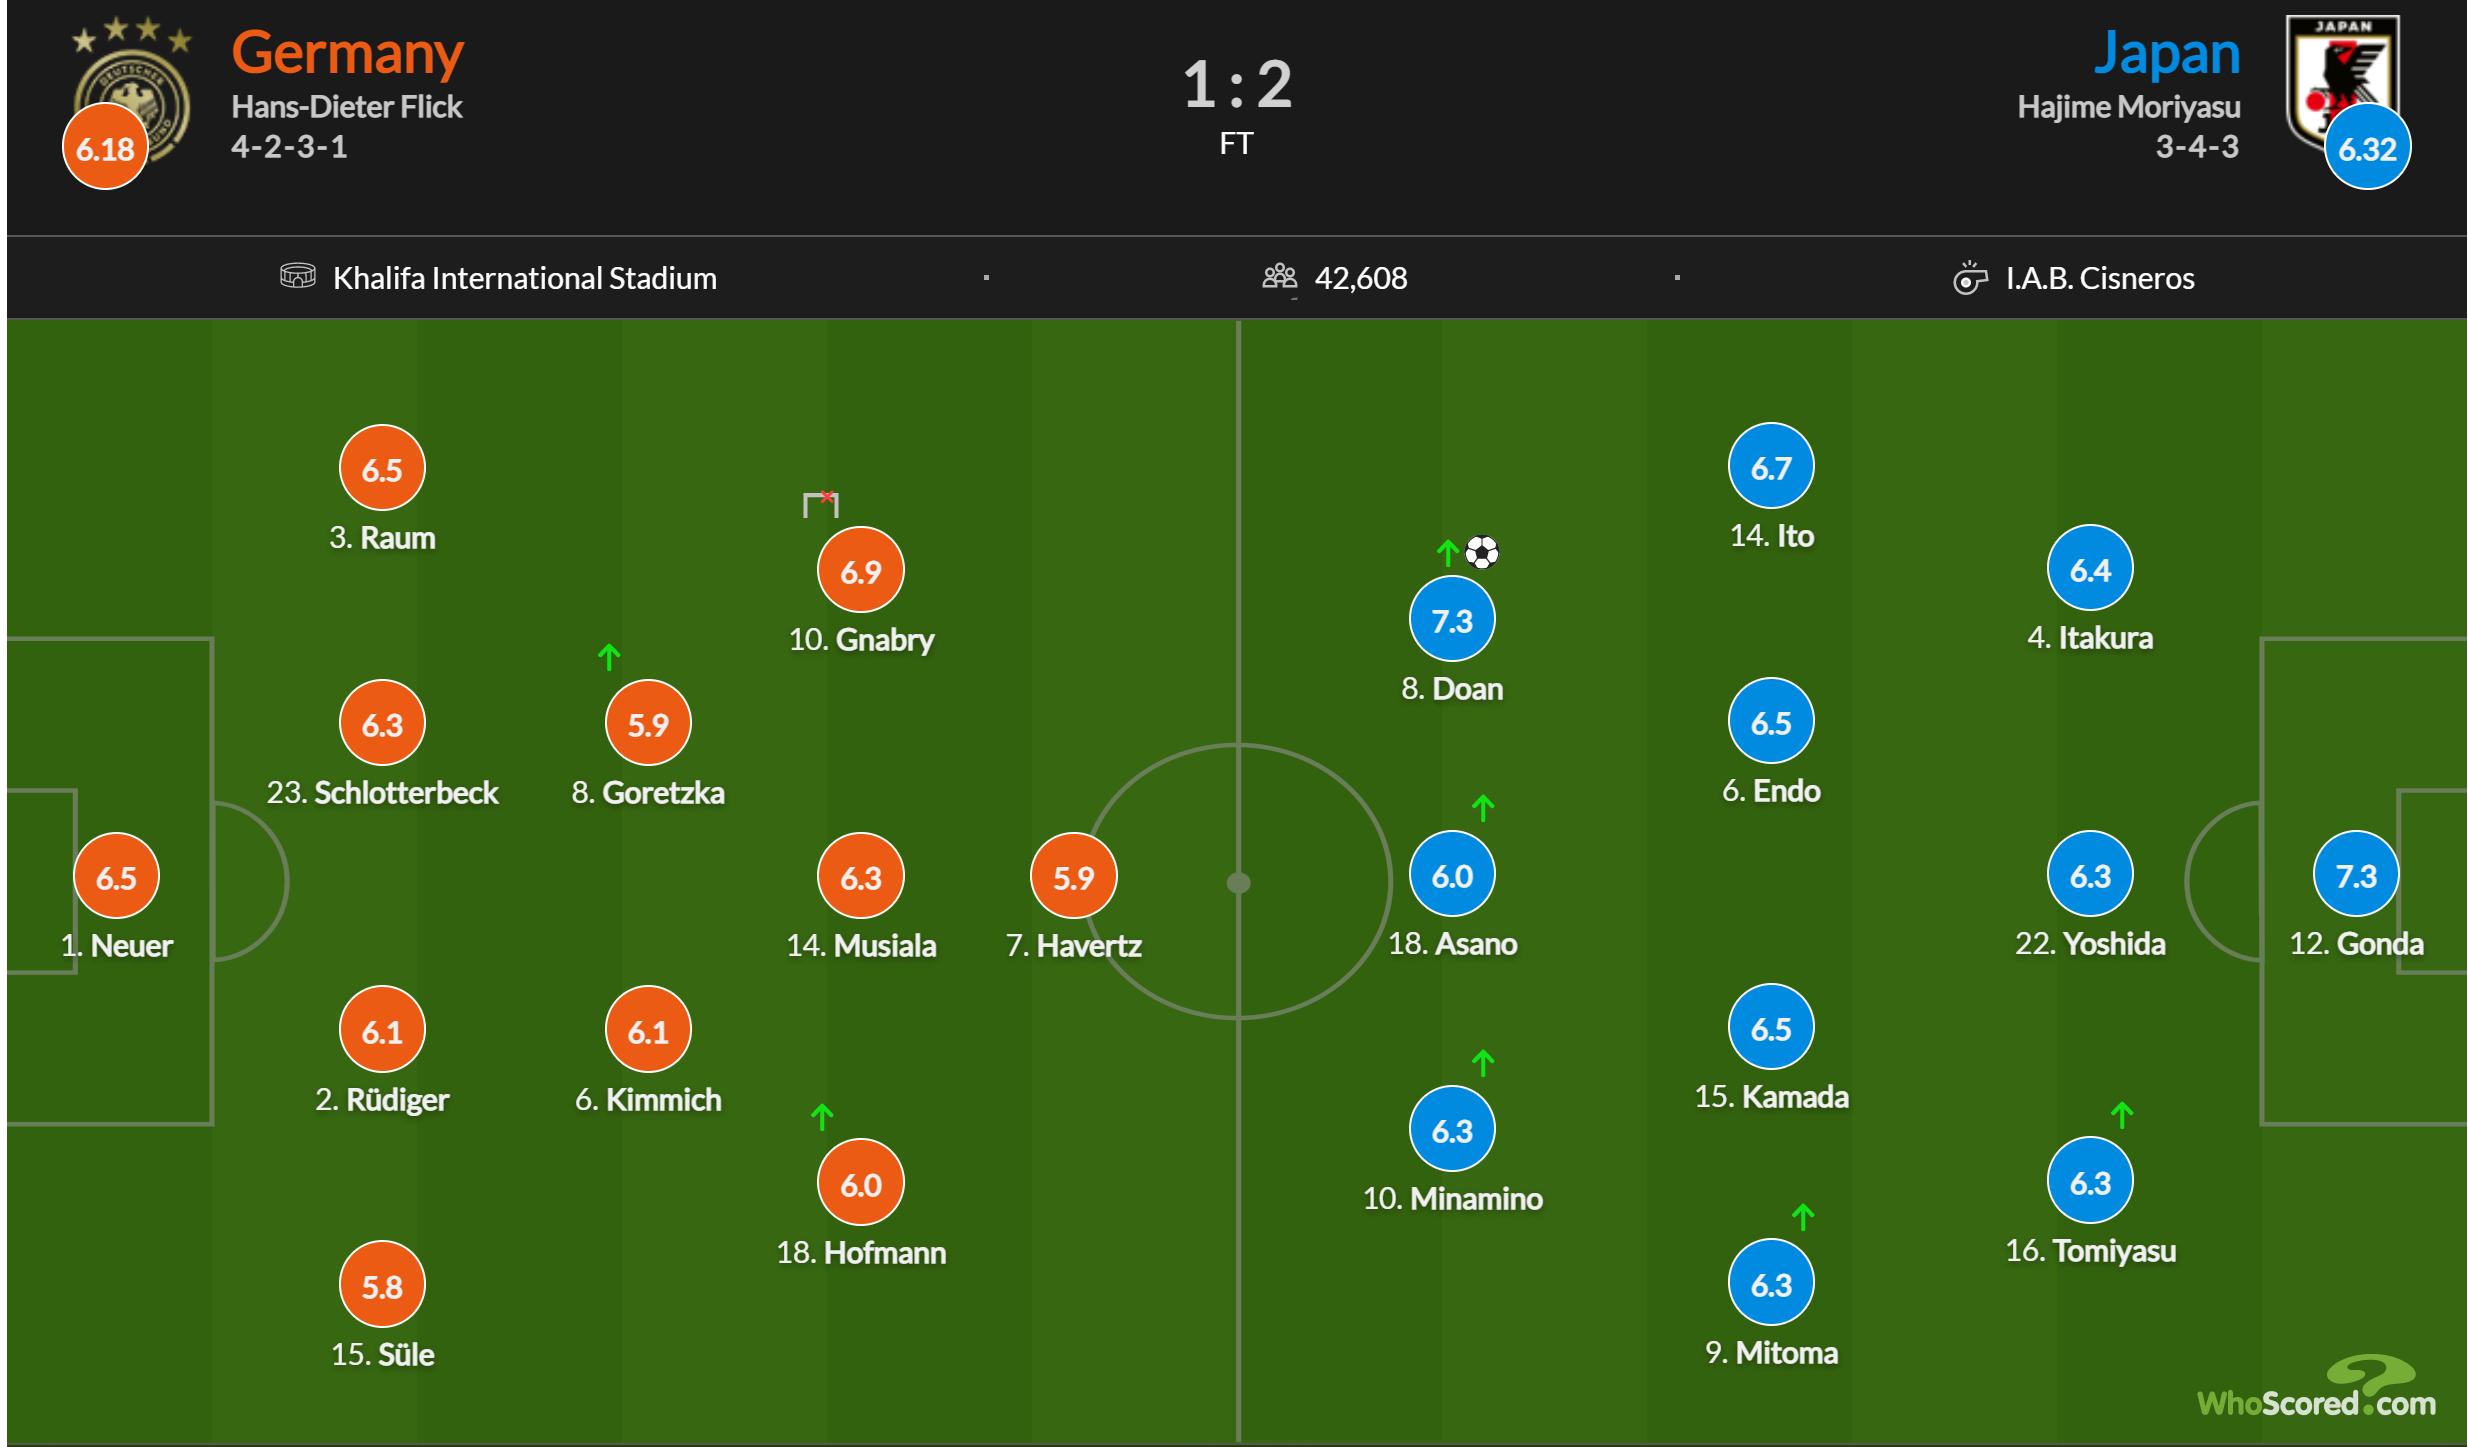Select Neuer's 6.5 rating circle
Viewport: 2468px width, 1447px height.
pos(116,877)
